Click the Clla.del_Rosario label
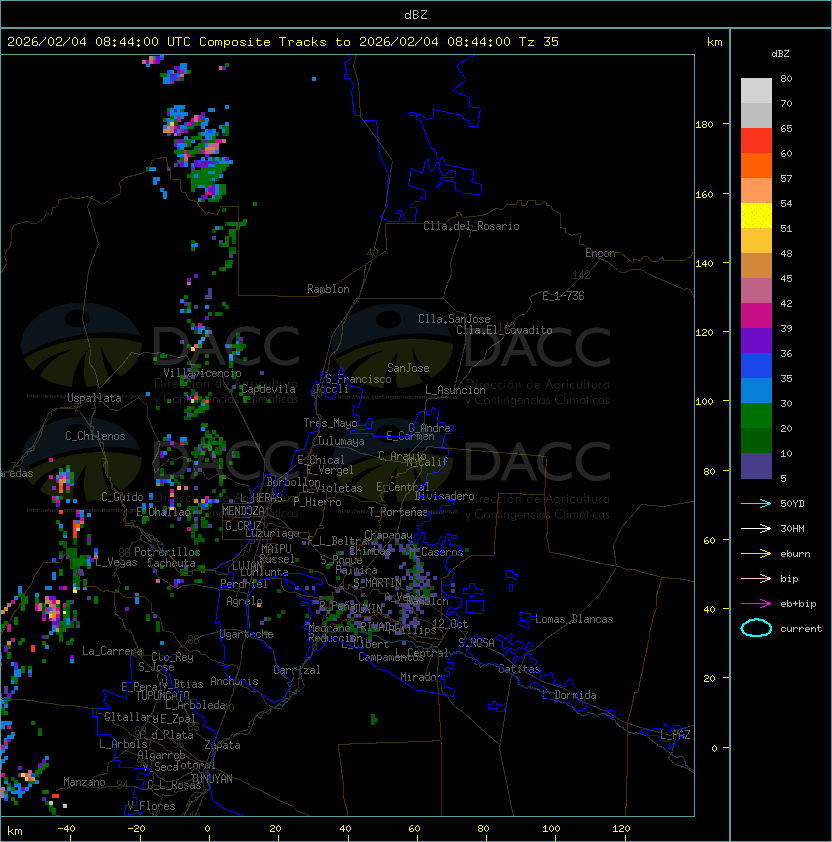The width and height of the screenshot is (832, 842). point(471,226)
